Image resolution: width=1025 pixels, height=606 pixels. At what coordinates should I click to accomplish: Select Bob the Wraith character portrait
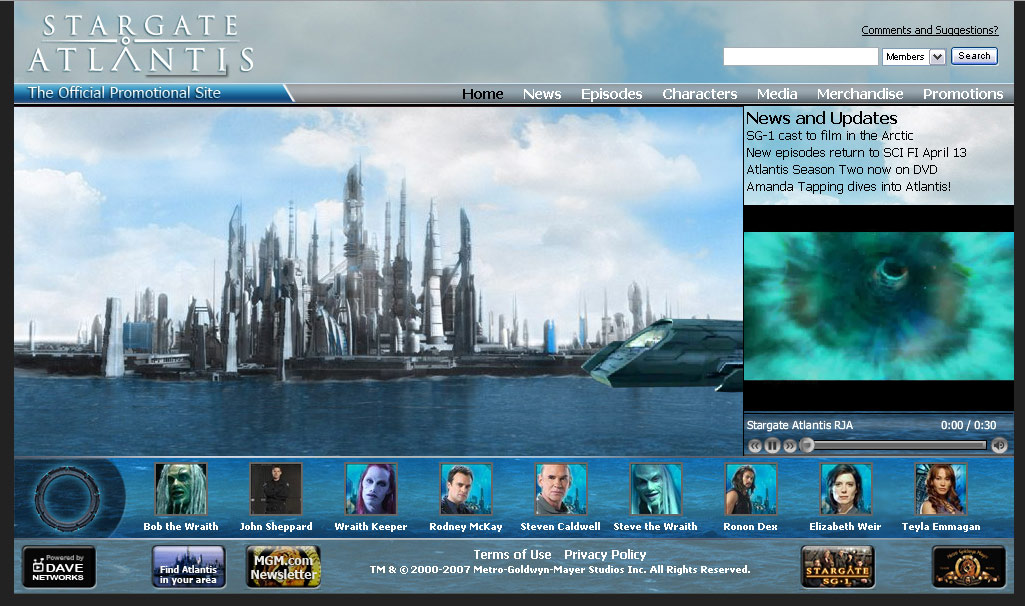click(181, 490)
